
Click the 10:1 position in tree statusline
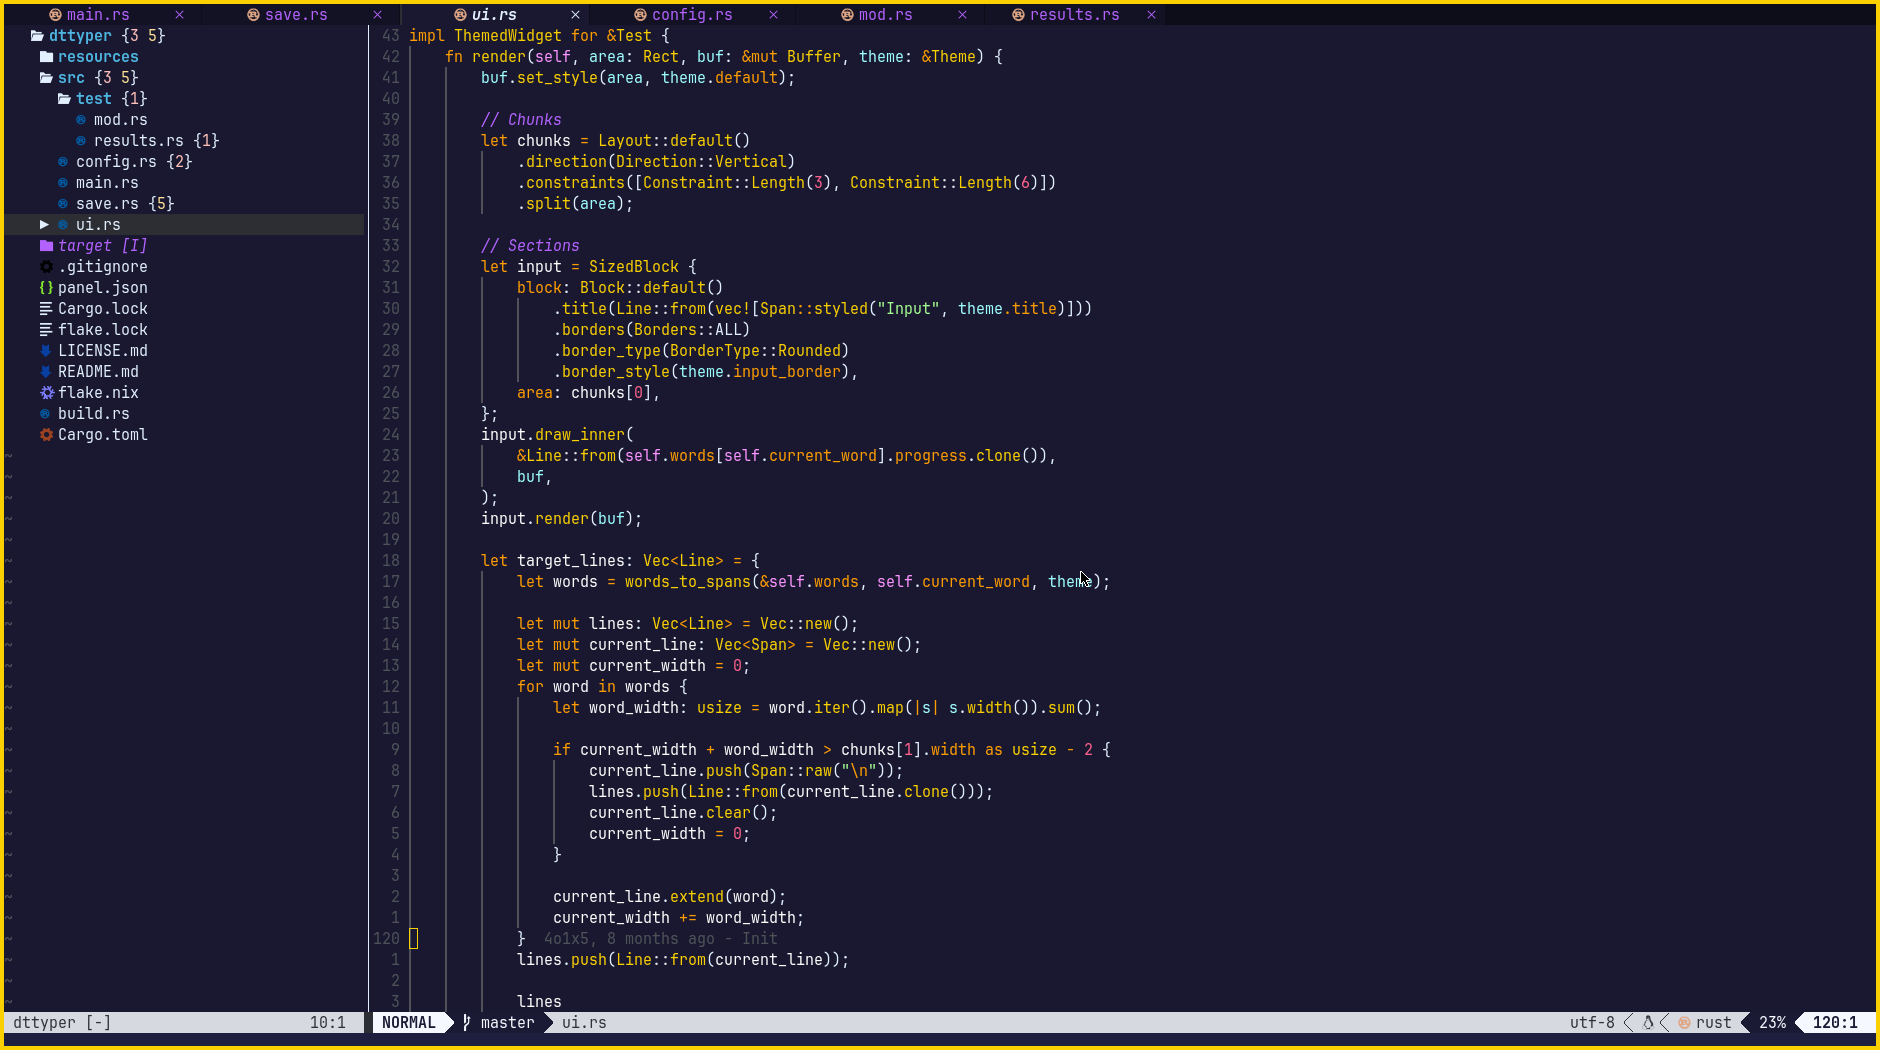tap(327, 1023)
